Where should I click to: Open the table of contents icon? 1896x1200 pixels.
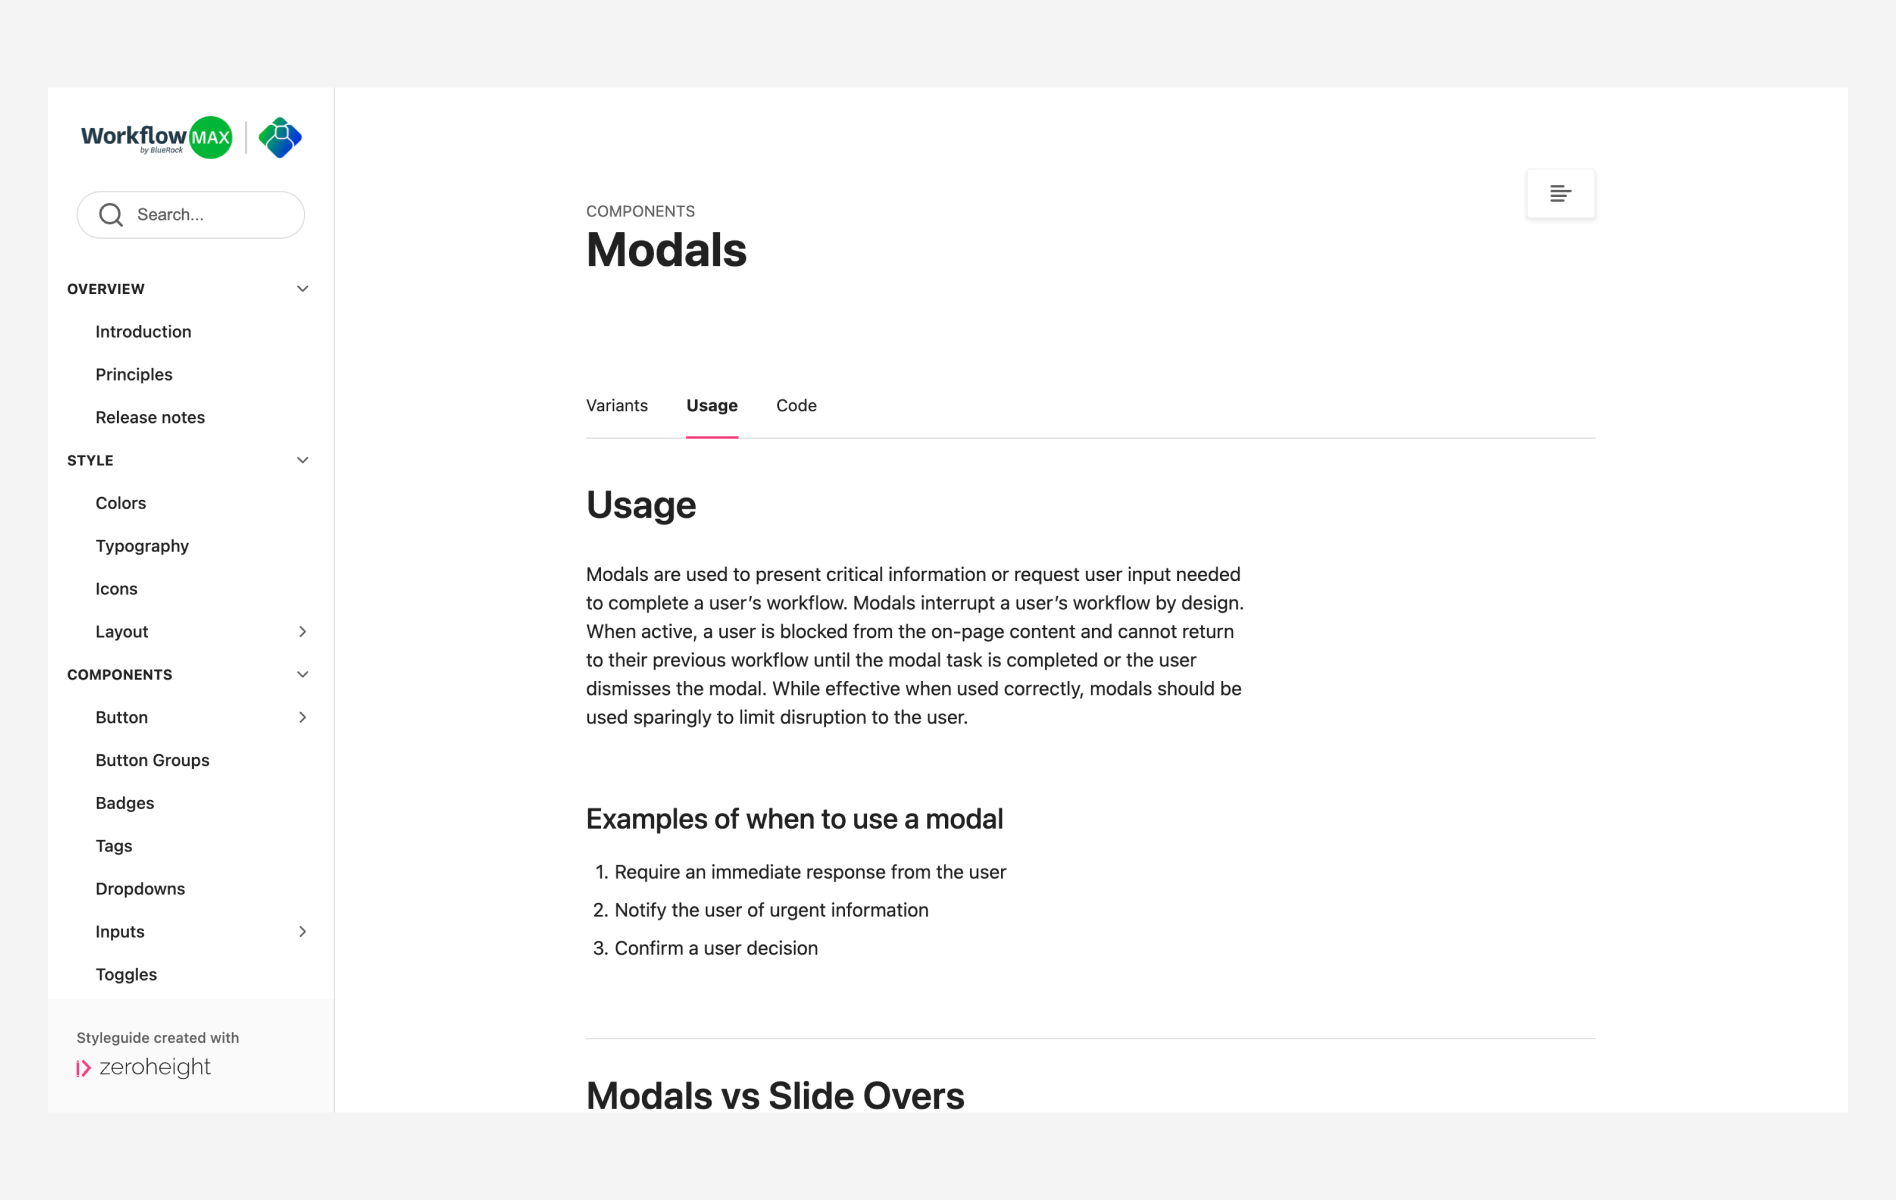[x=1560, y=193]
